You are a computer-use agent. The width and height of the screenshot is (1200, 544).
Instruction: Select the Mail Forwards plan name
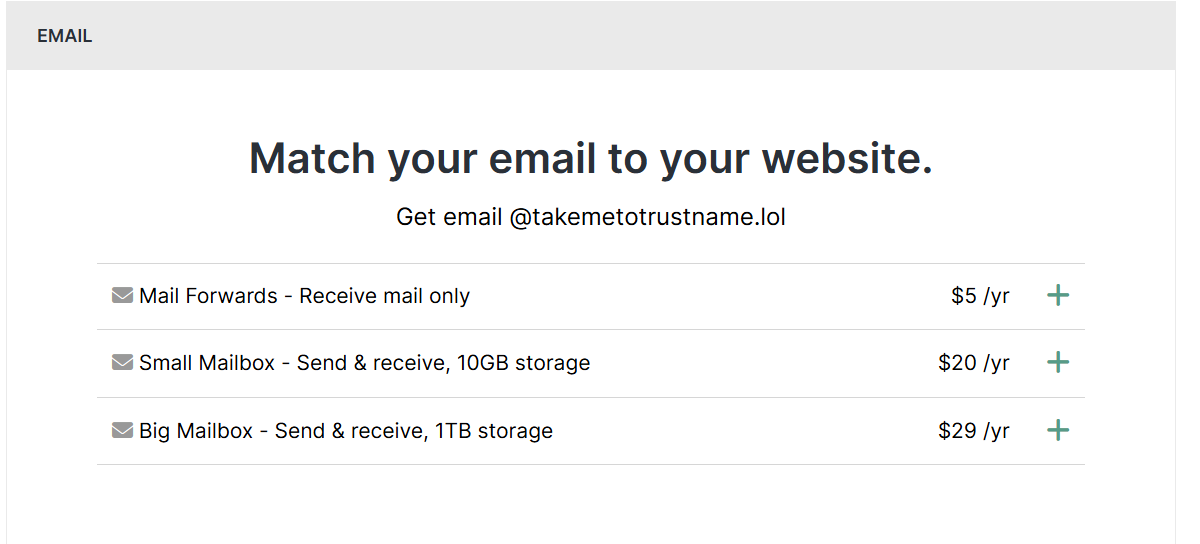coord(208,296)
